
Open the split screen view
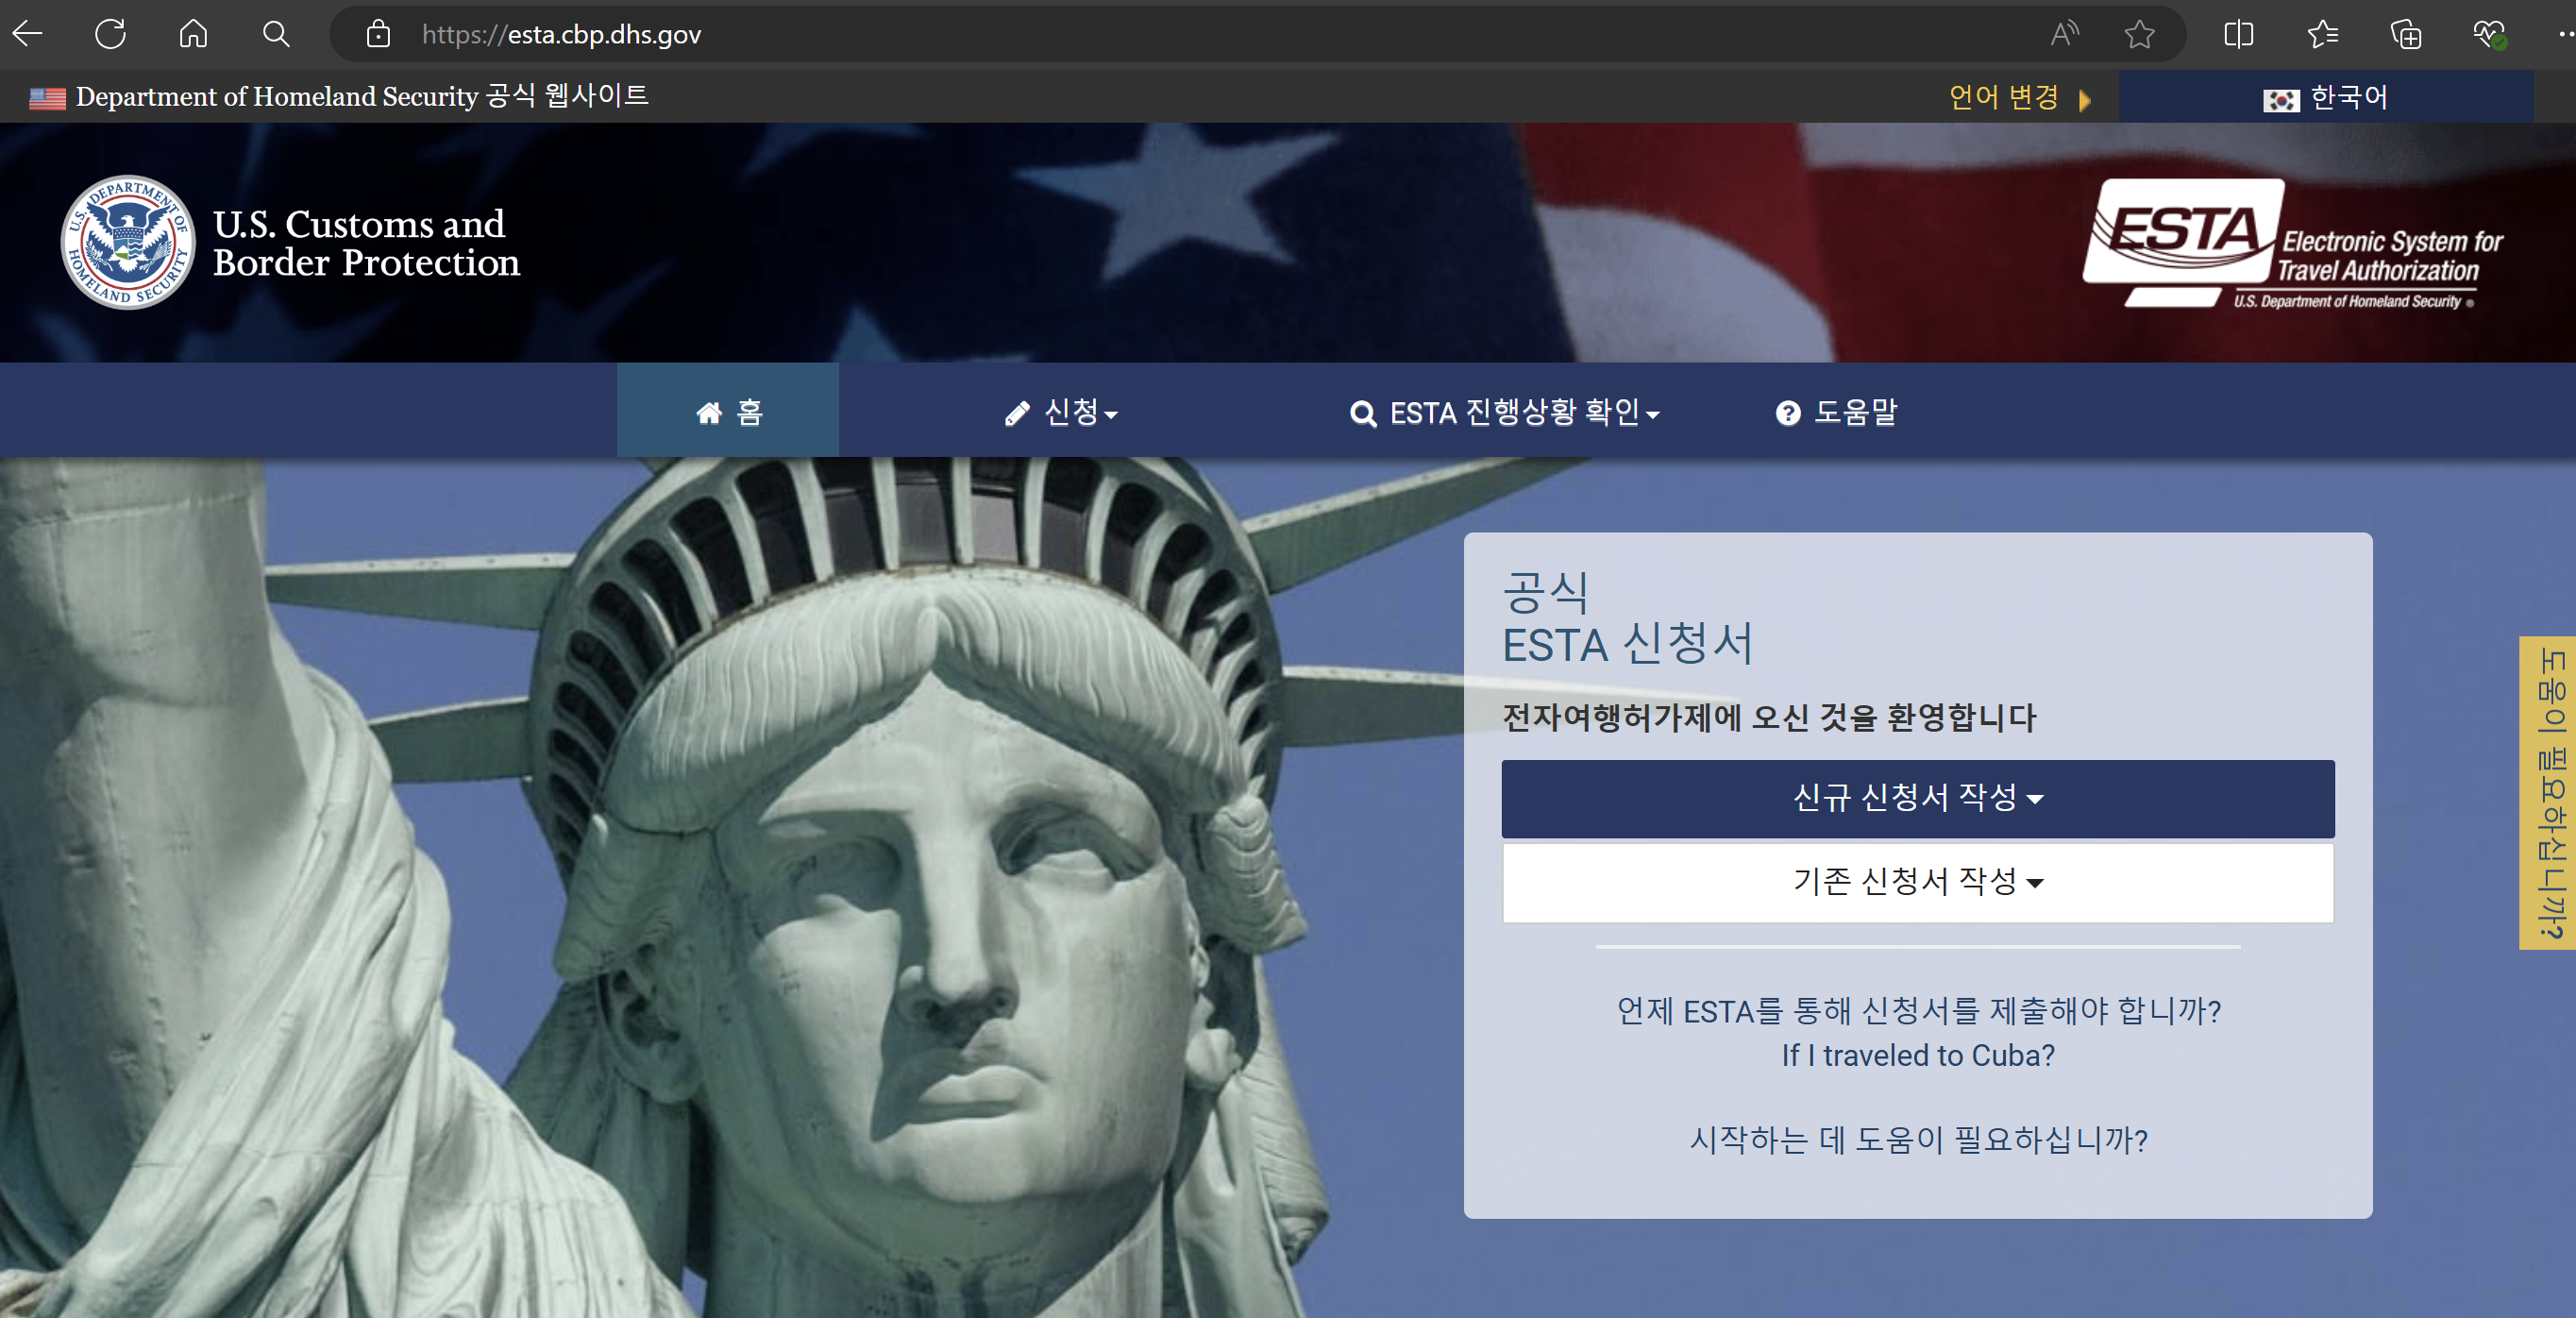coord(2238,34)
